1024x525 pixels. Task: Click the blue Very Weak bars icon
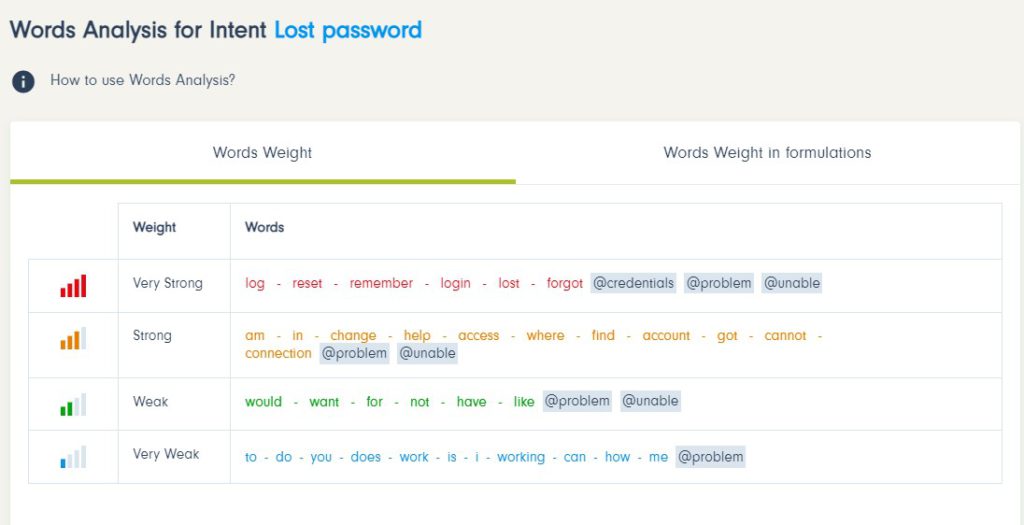click(73, 456)
